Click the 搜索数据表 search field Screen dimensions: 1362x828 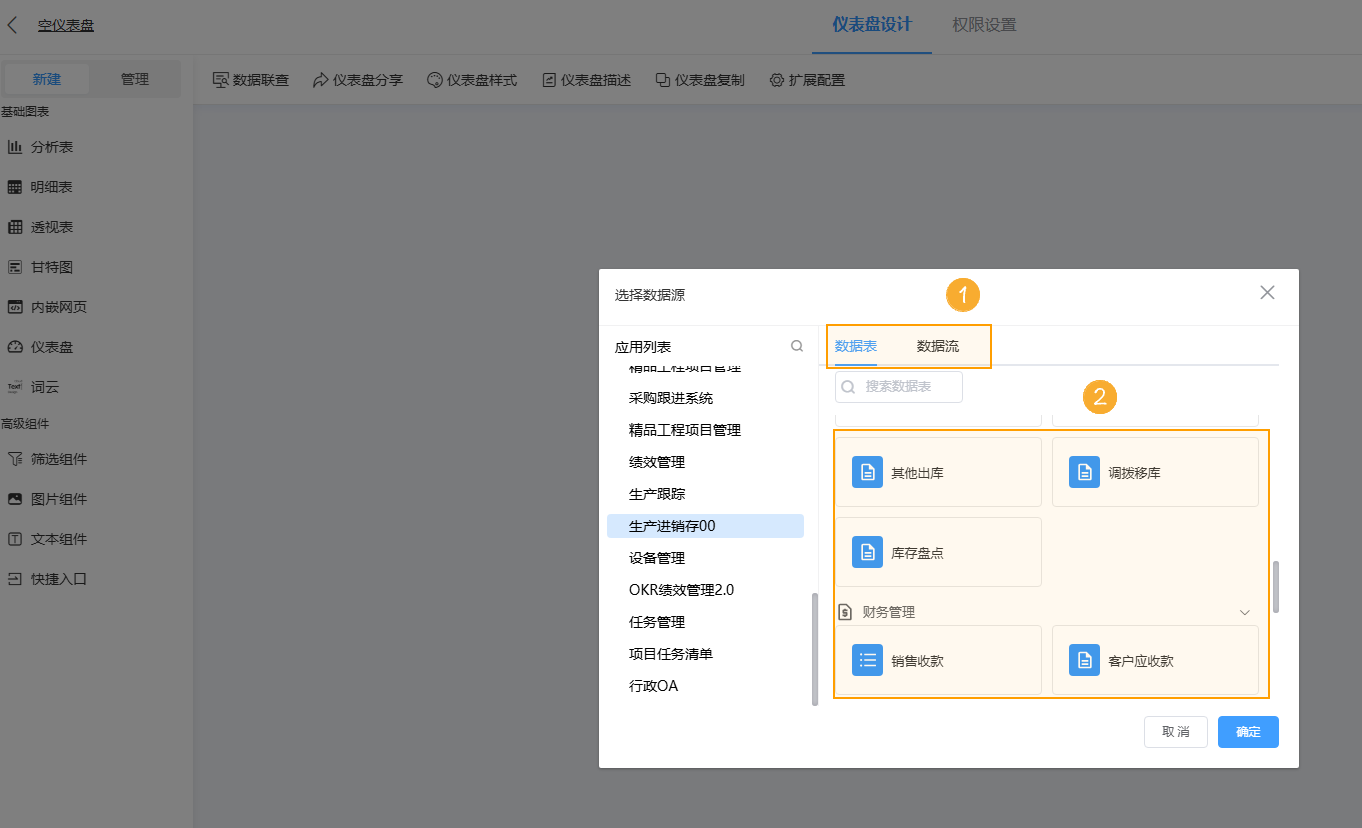click(898, 387)
